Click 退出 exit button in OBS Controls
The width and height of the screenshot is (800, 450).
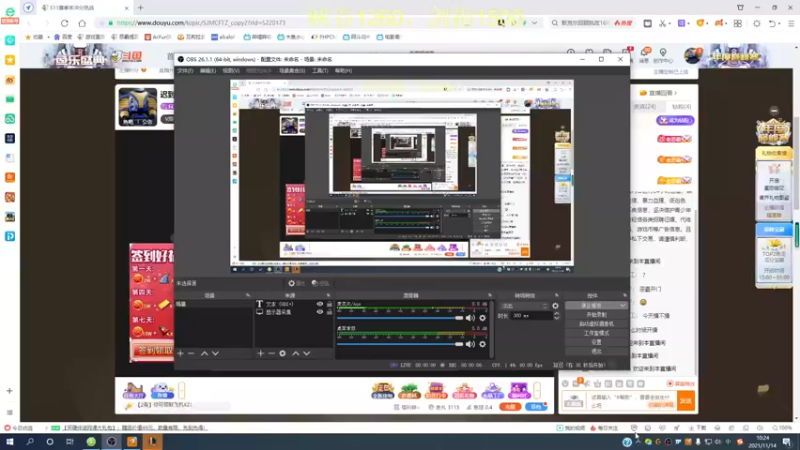pos(596,352)
